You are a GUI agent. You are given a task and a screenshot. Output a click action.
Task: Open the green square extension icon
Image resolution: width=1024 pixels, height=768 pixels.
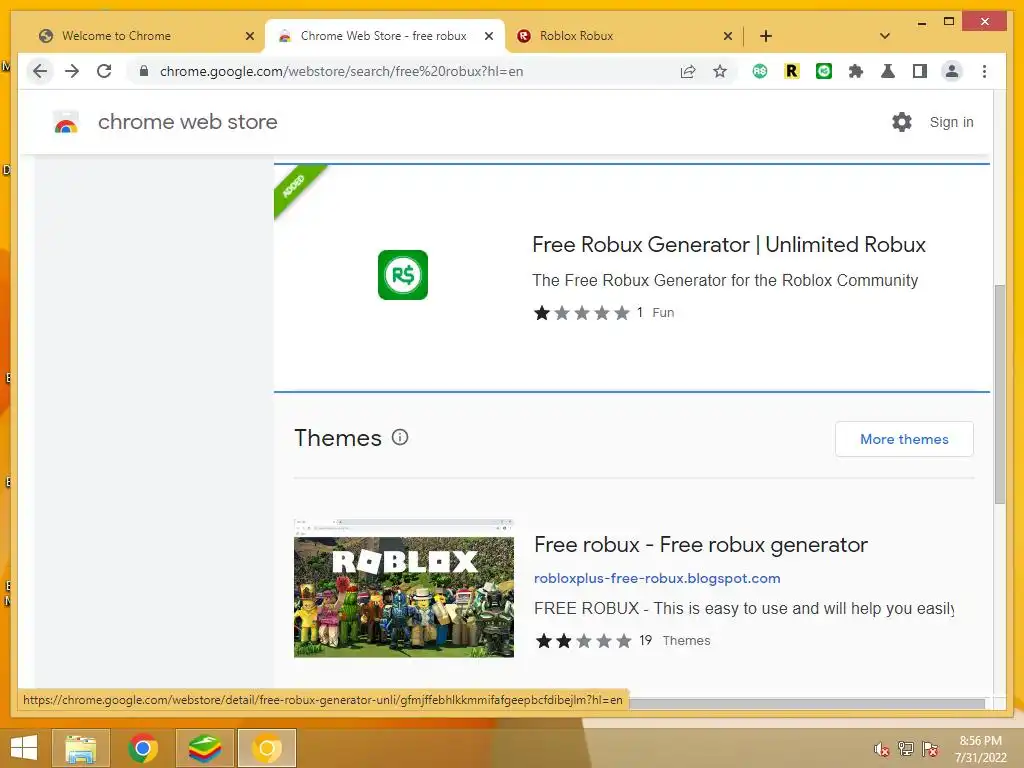tap(824, 71)
